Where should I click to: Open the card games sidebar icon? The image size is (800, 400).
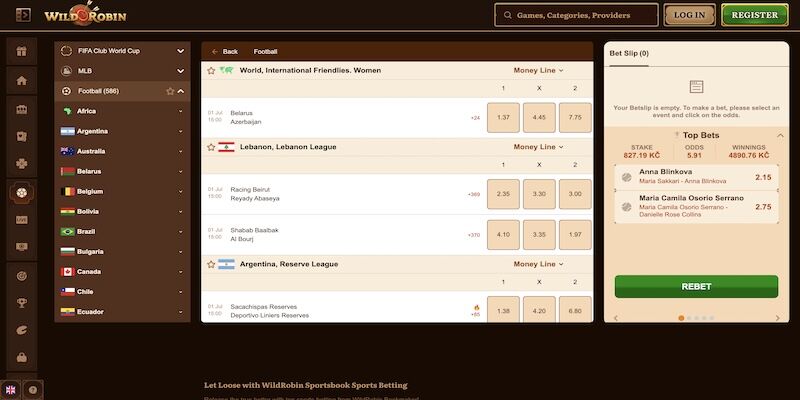pyautogui.click(x=21, y=137)
